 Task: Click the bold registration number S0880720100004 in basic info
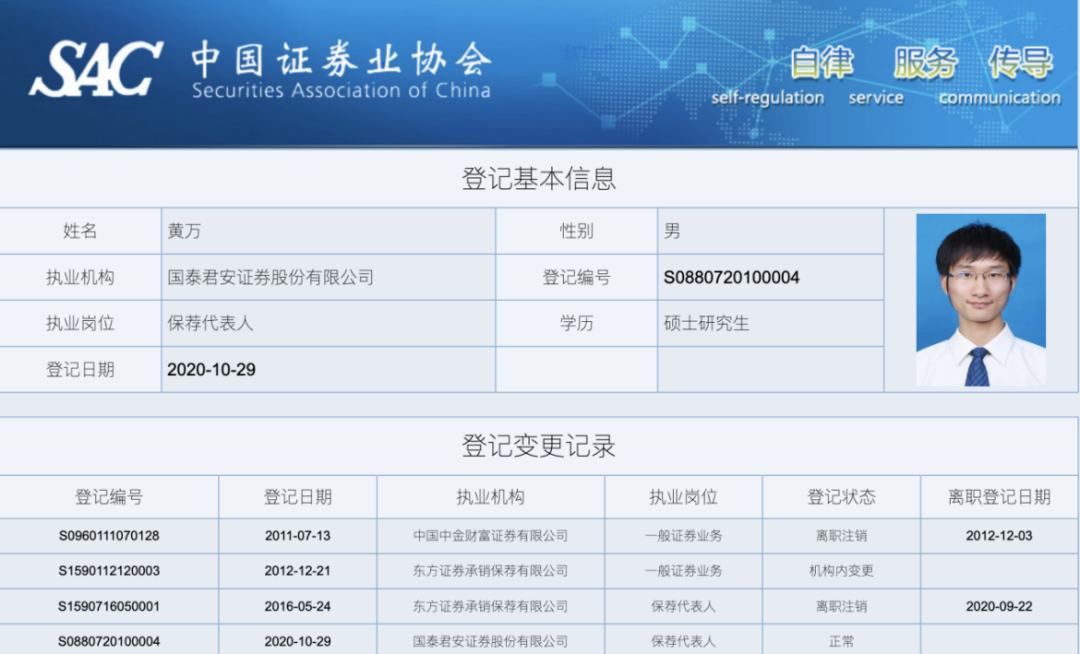click(x=731, y=277)
